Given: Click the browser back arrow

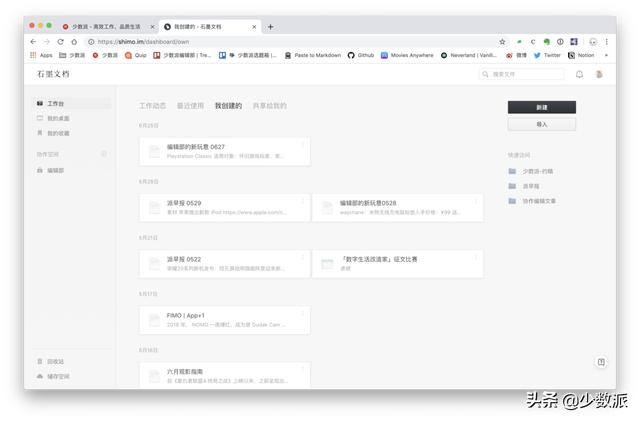Looking at the screenshot, I should pyautogui.click(x=33, y=42).
